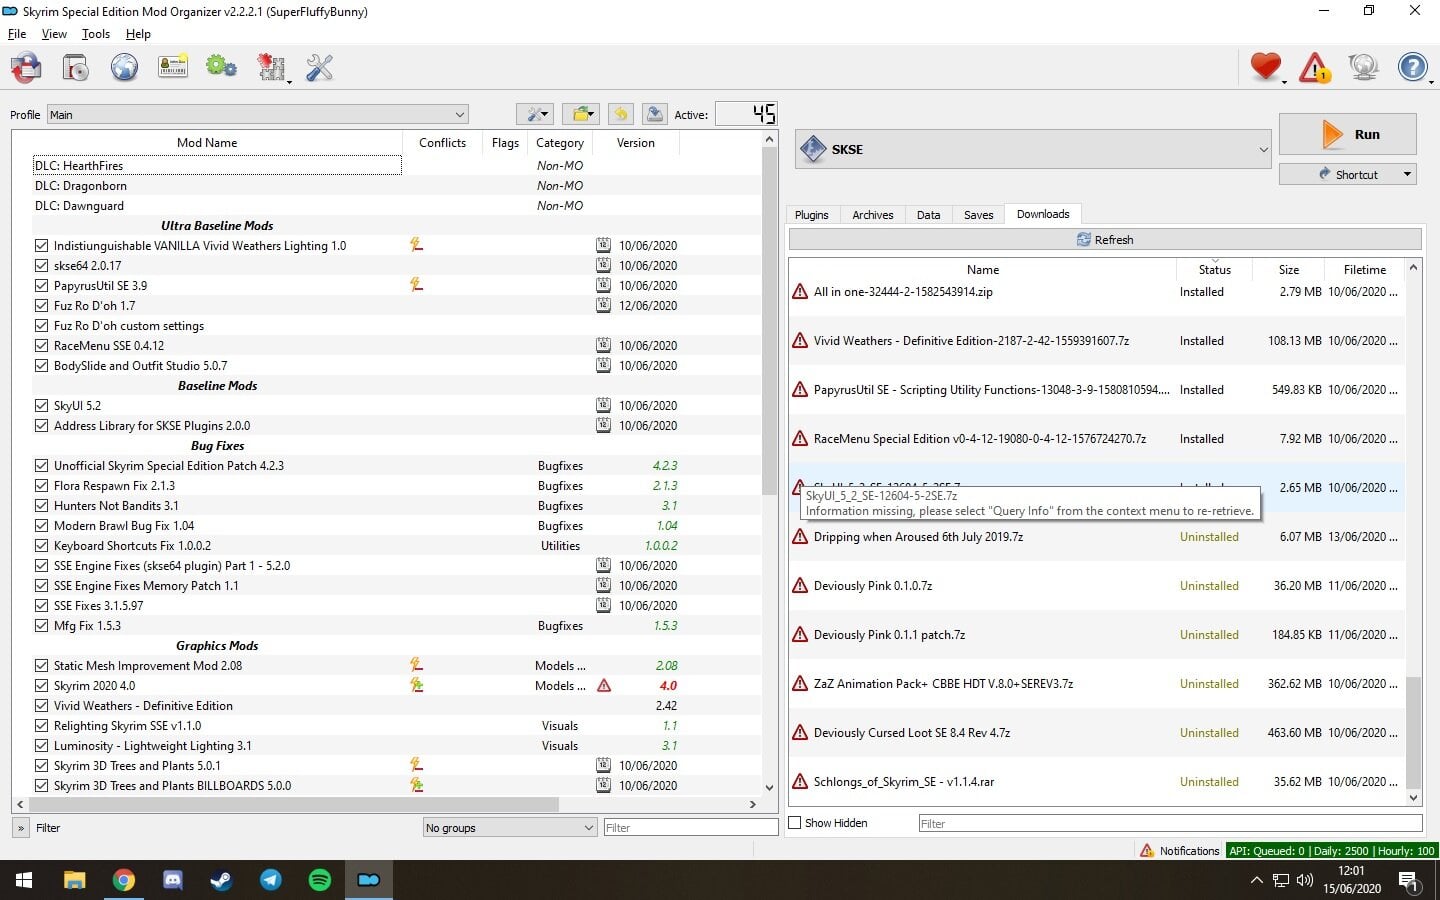
Task: Click the Windows Start button
Action: [x=24, y=880]
